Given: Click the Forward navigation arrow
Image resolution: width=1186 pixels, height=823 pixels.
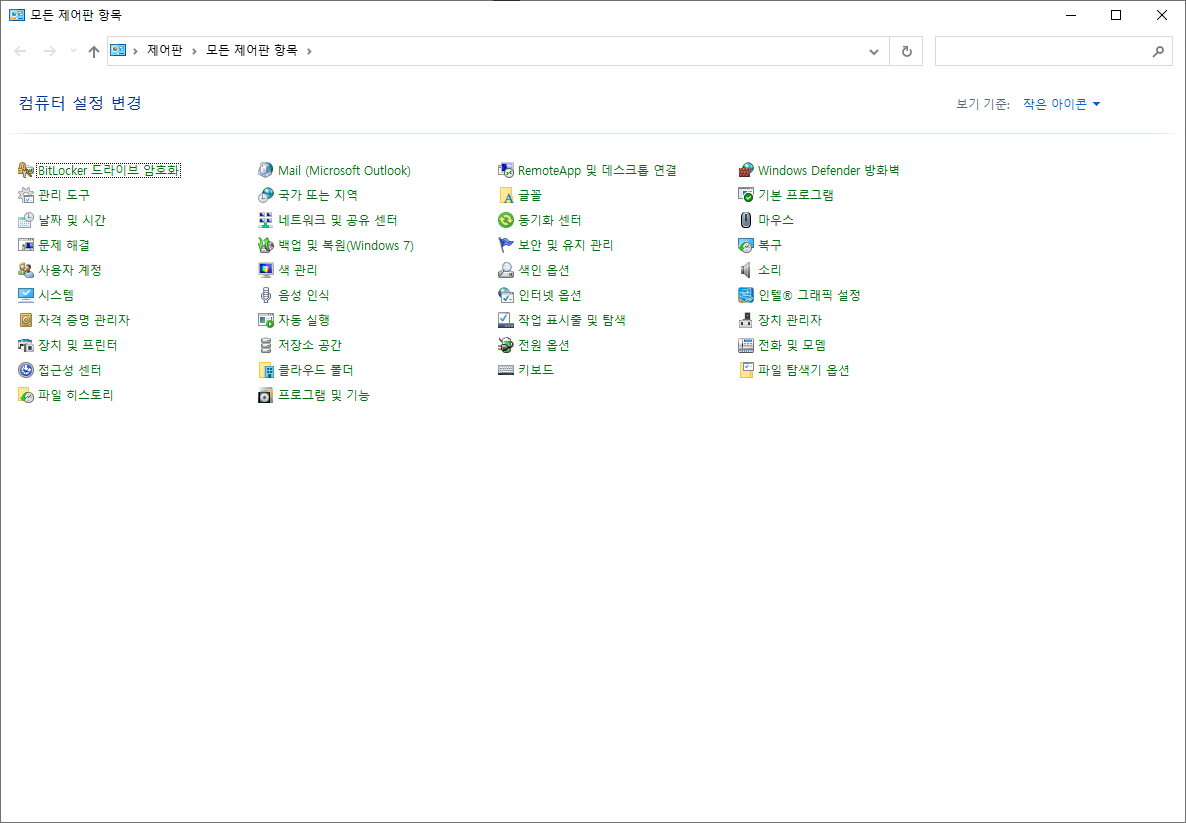Looking at the screenshot, I should (49, 51).
